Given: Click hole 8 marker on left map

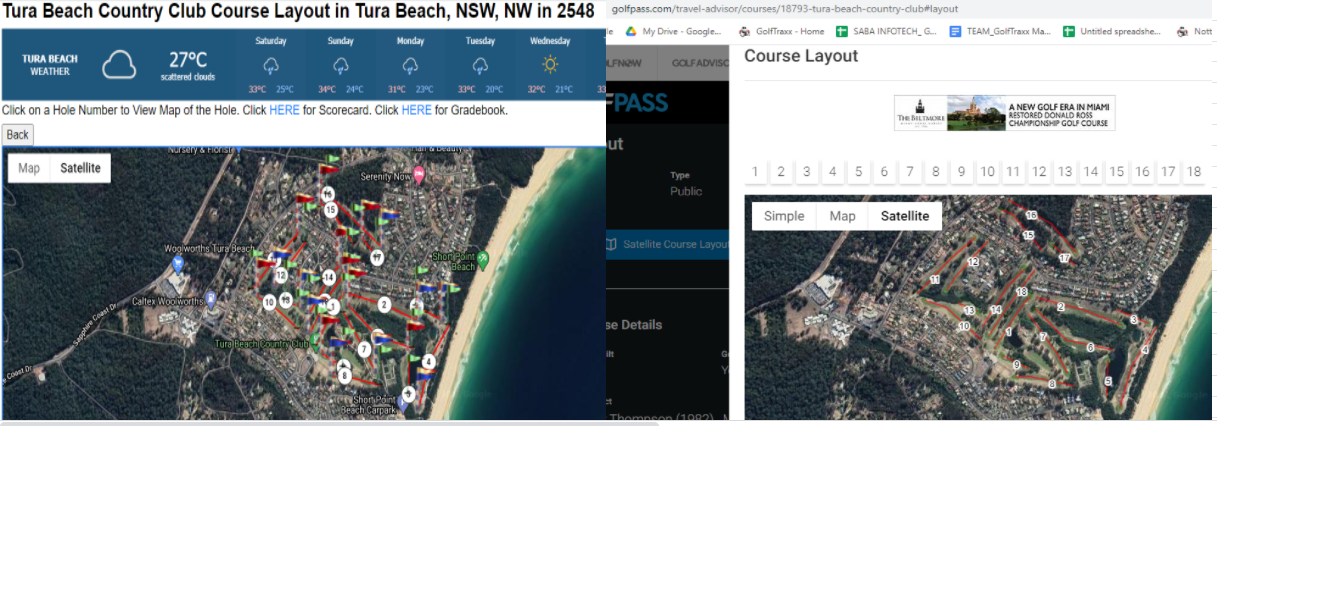Looking at the screenshot, I should tap(344, 376).
